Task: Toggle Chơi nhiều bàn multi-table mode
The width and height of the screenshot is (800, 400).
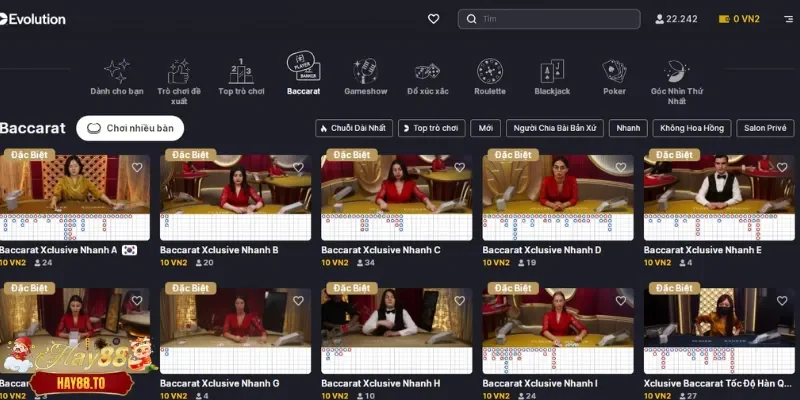Action: 130,128
